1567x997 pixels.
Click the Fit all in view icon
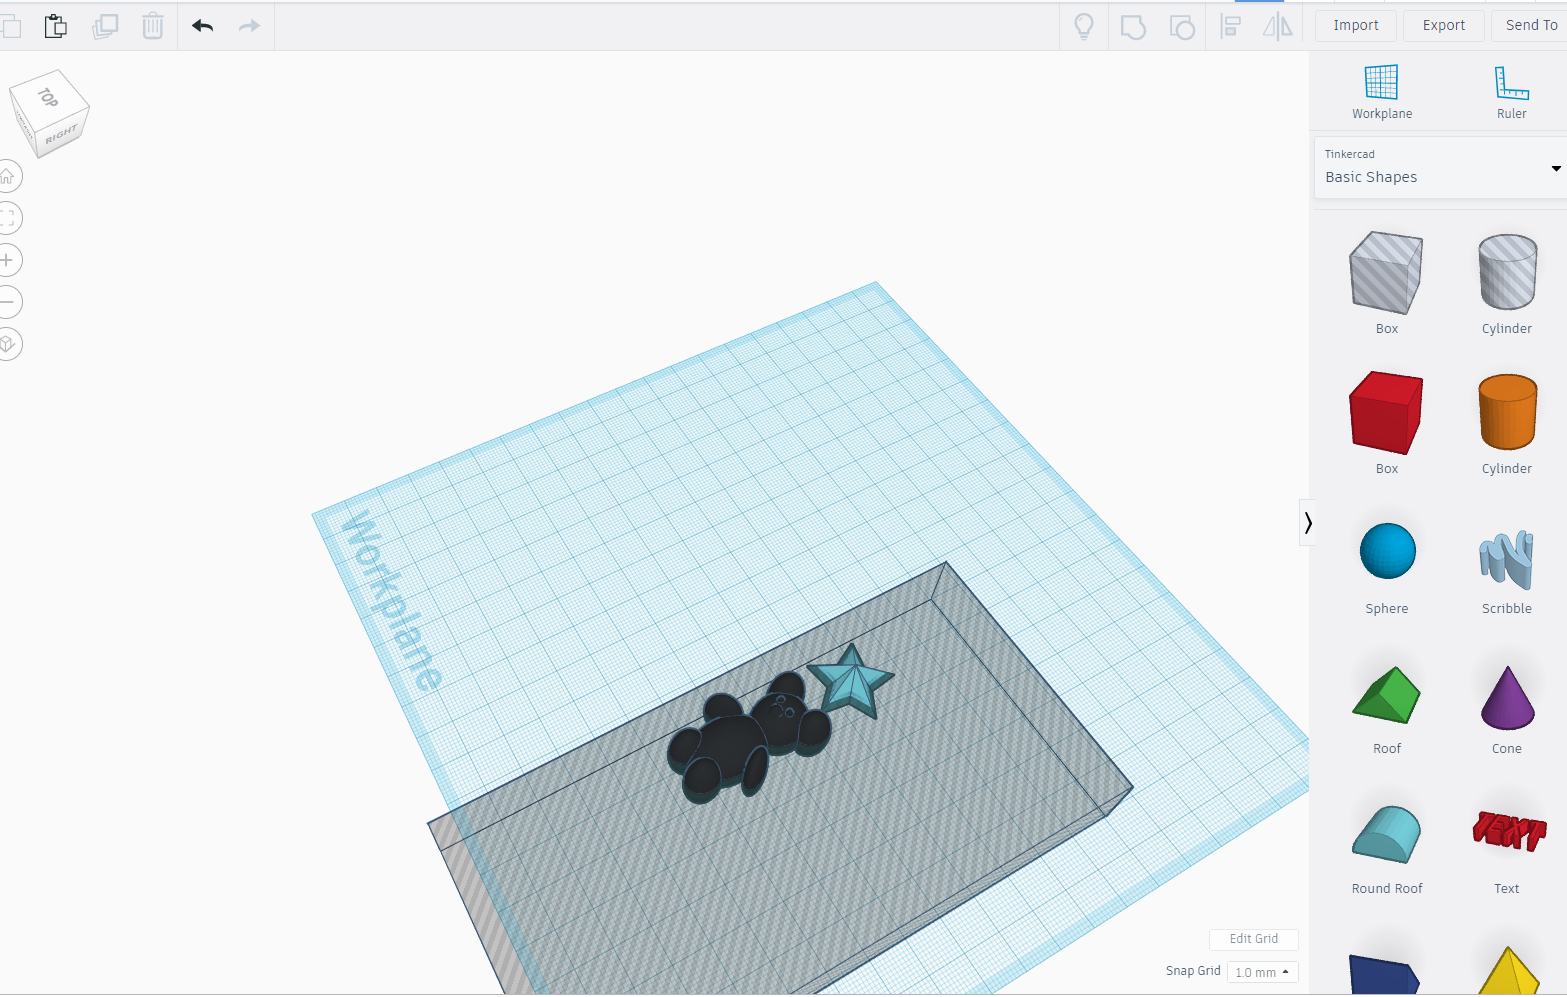[6, 218]
